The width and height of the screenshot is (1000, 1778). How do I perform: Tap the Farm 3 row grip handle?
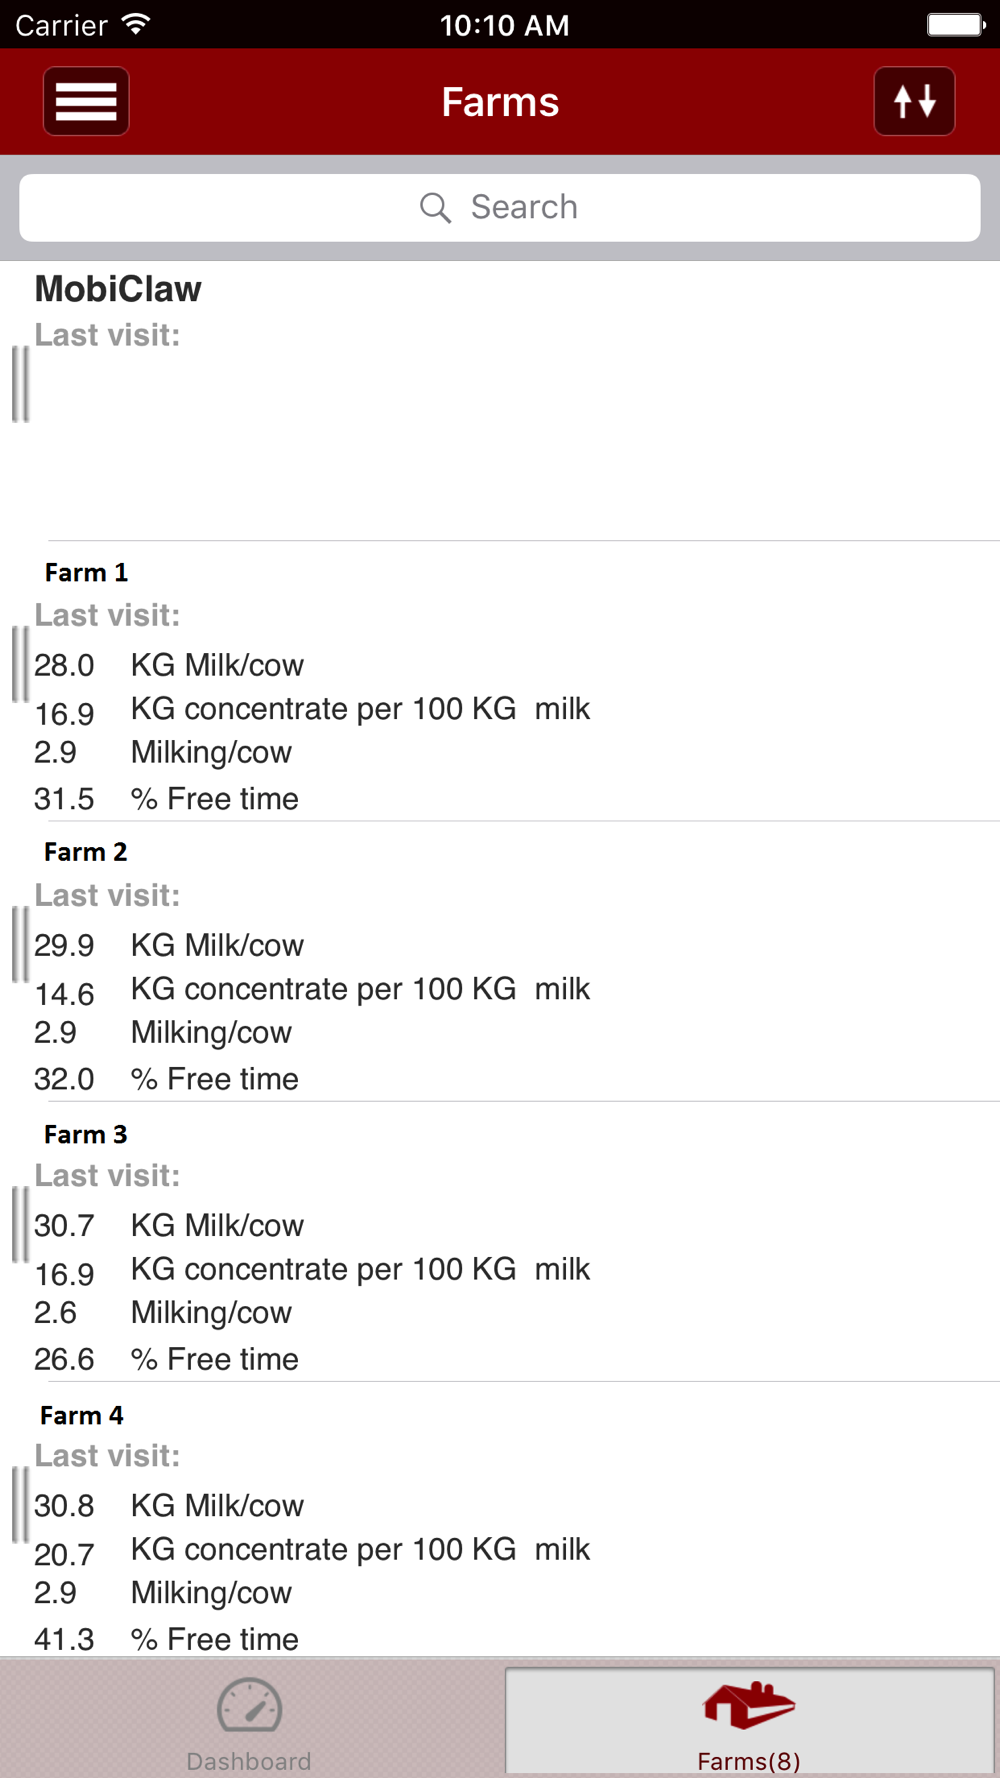point(20,1224)
